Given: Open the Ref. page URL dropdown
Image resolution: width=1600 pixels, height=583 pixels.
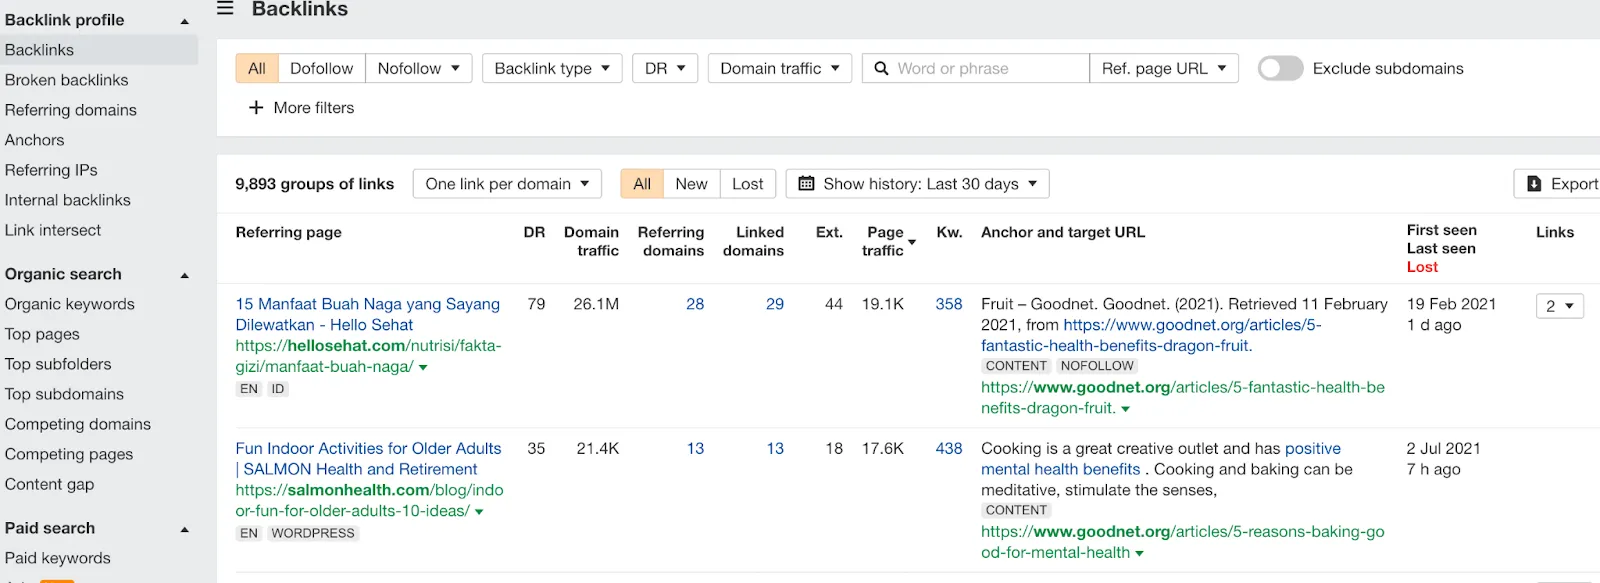Looking at the screenshot, I should [1164, 68].
